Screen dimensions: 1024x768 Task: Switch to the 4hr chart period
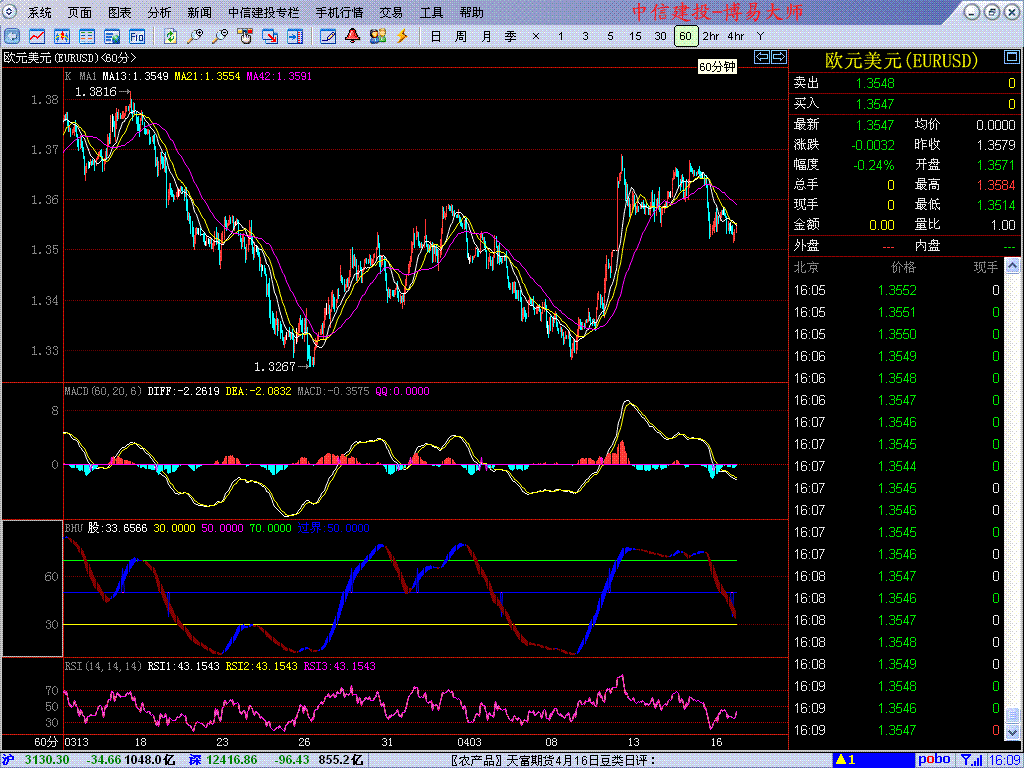coord(735,36)
